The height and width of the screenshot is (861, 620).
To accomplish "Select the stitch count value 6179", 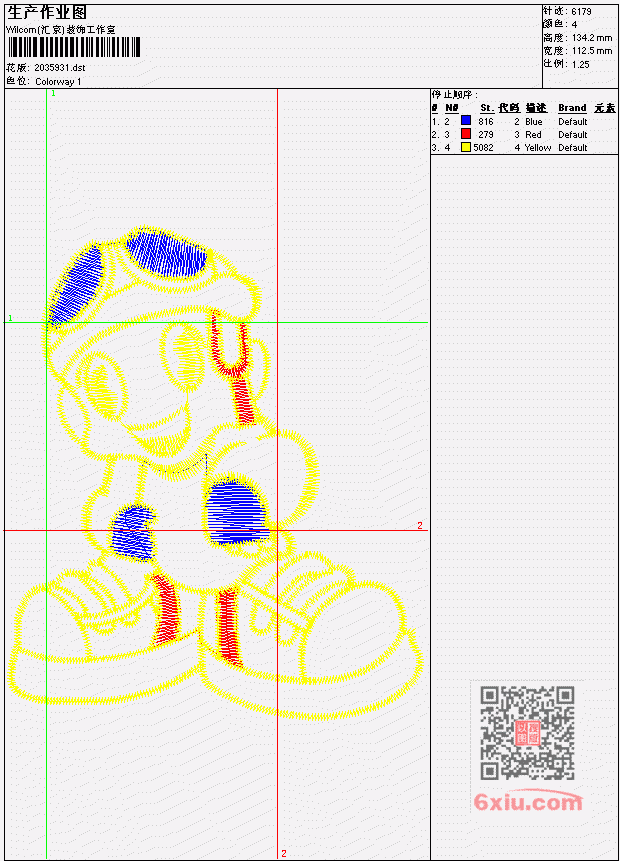I will click(581, 12).
